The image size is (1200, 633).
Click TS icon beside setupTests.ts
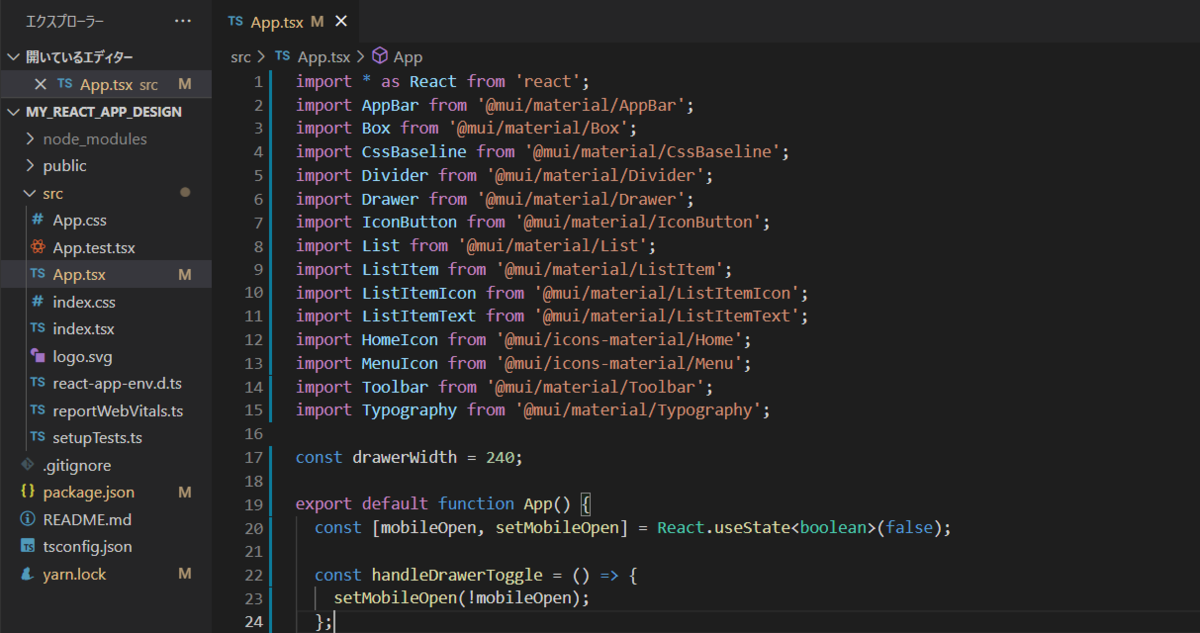(37, 438)
